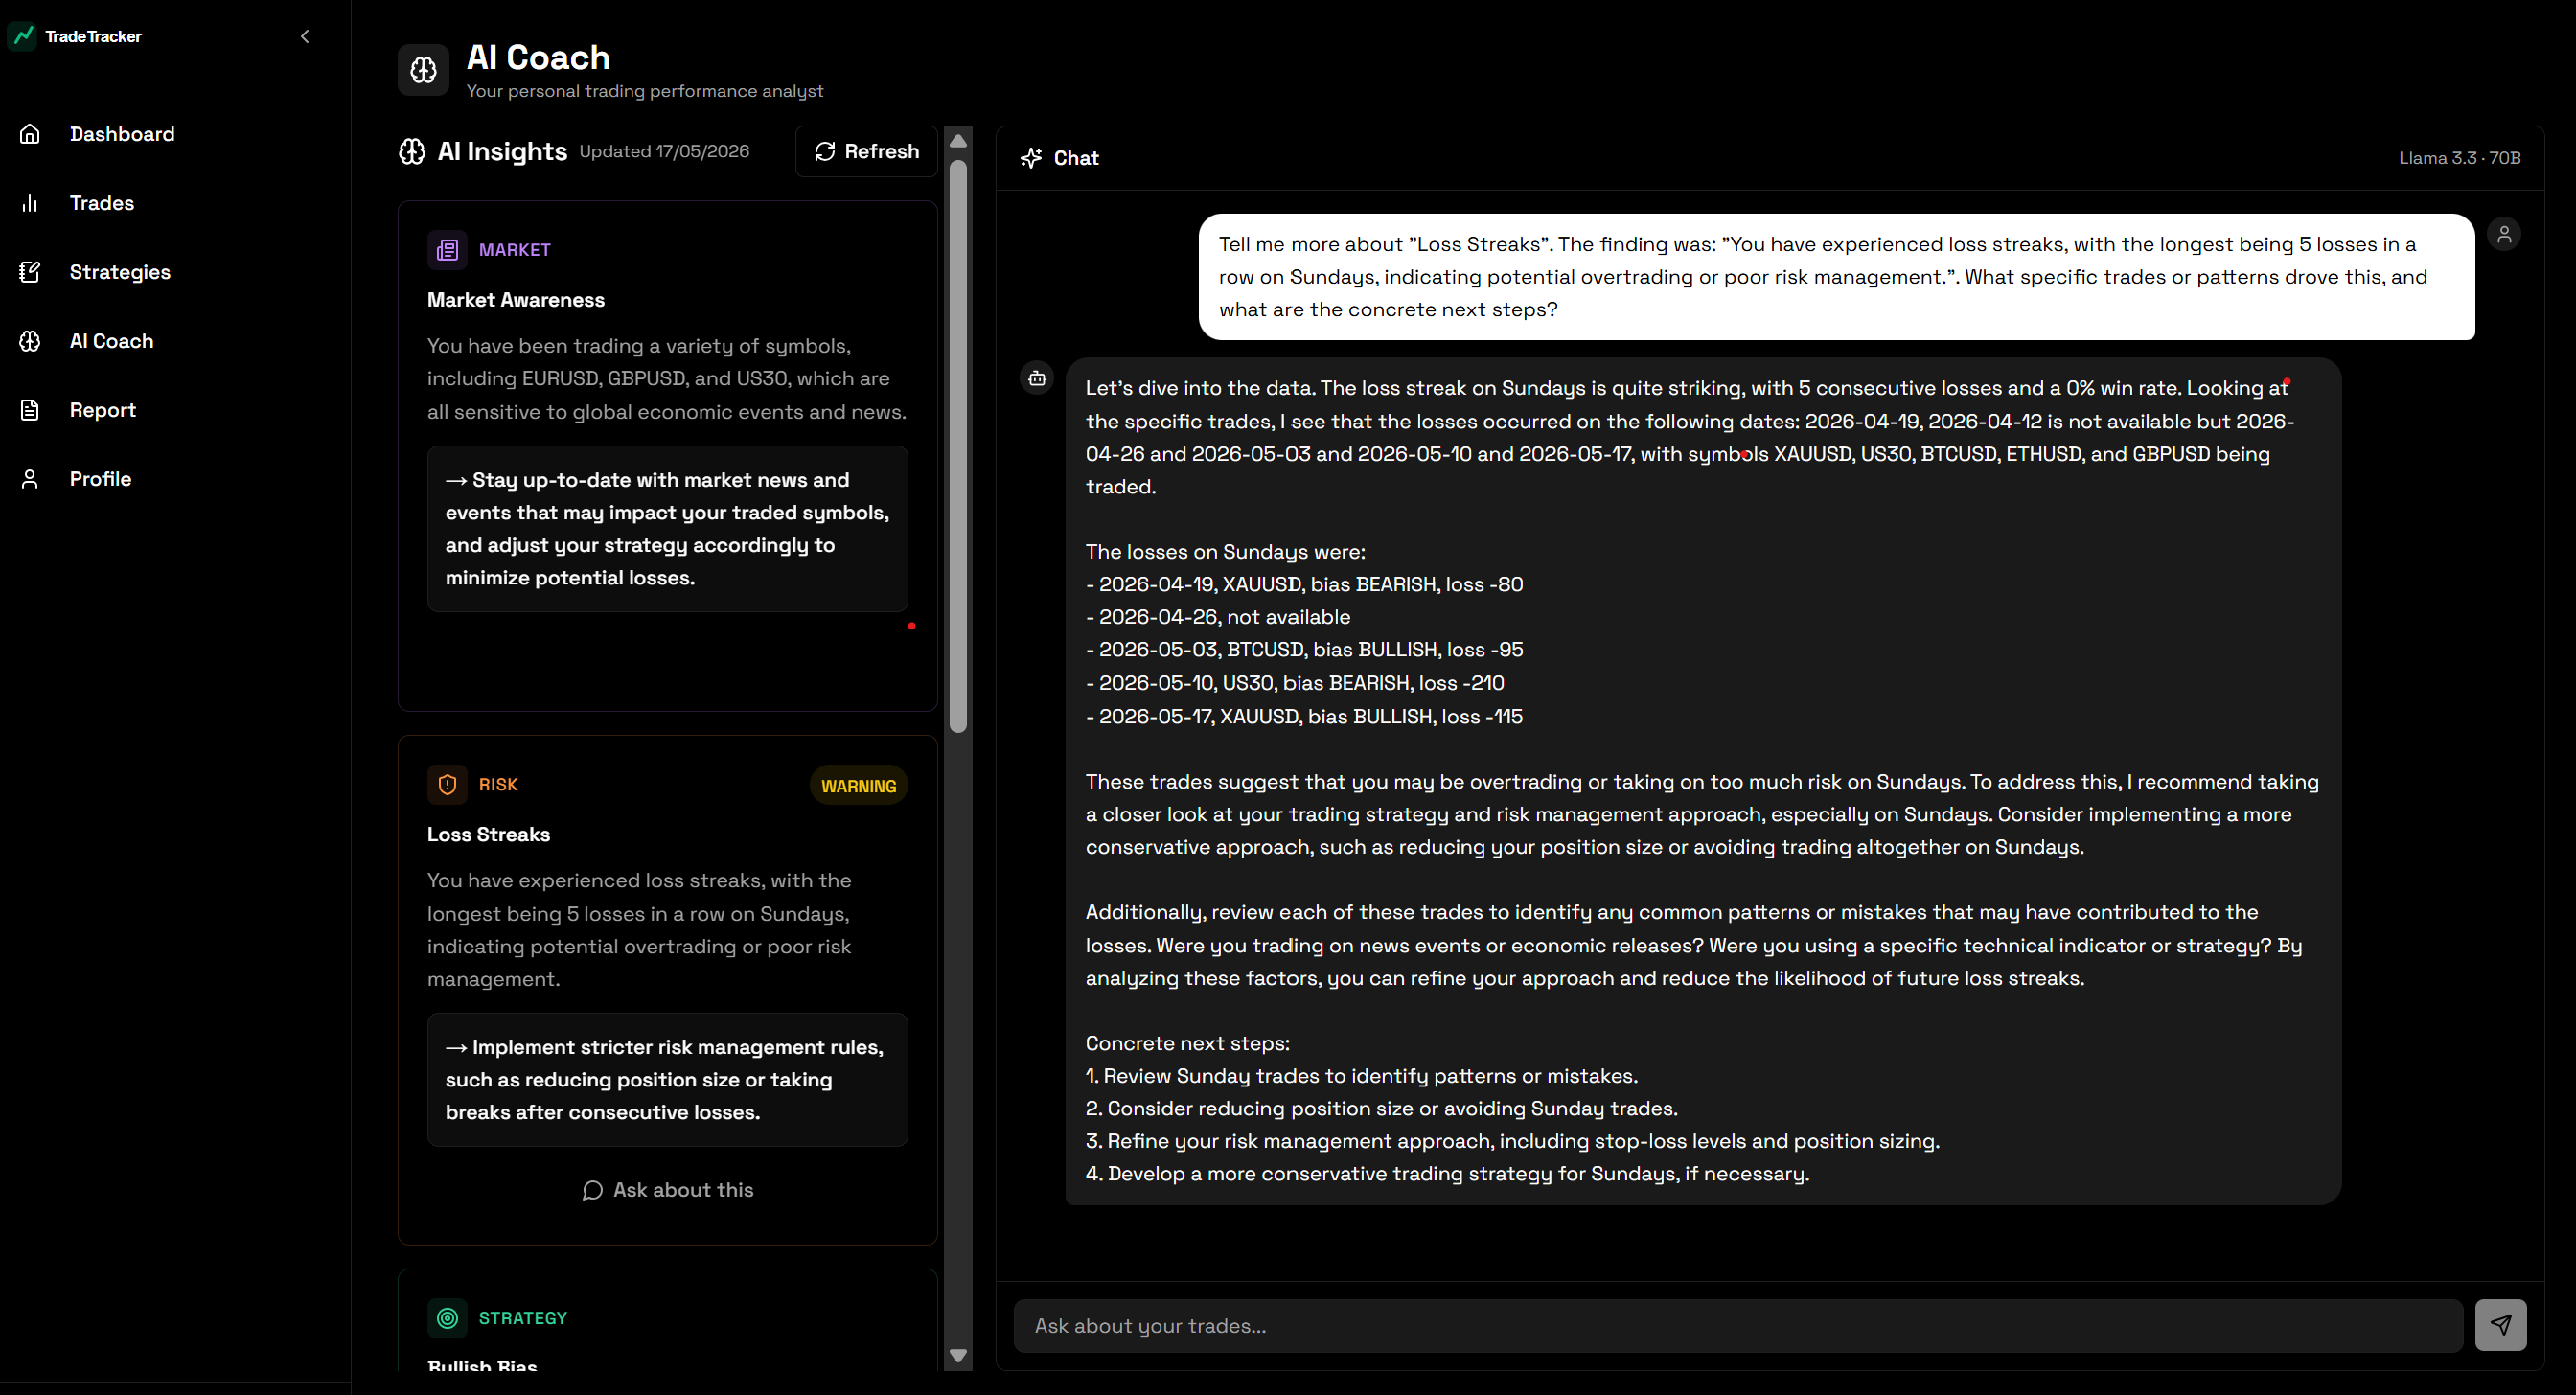
Task: Click the circular refresh arrows icon
Action: 825,151
